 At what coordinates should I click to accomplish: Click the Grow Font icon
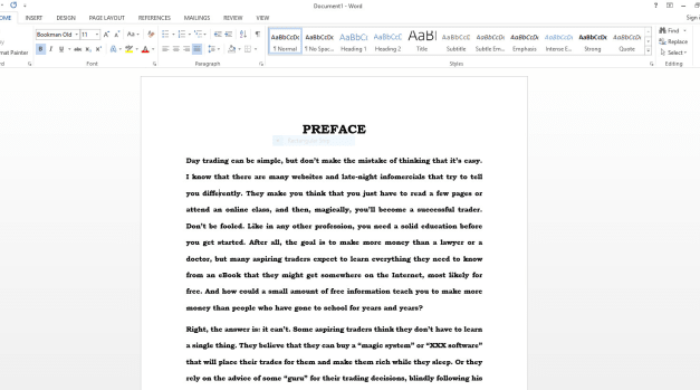(x=106, y=34)
